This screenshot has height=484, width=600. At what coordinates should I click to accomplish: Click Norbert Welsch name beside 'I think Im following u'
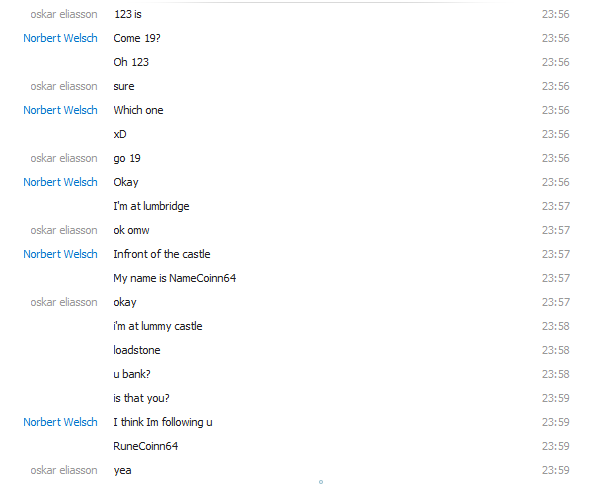coord(60,422)
